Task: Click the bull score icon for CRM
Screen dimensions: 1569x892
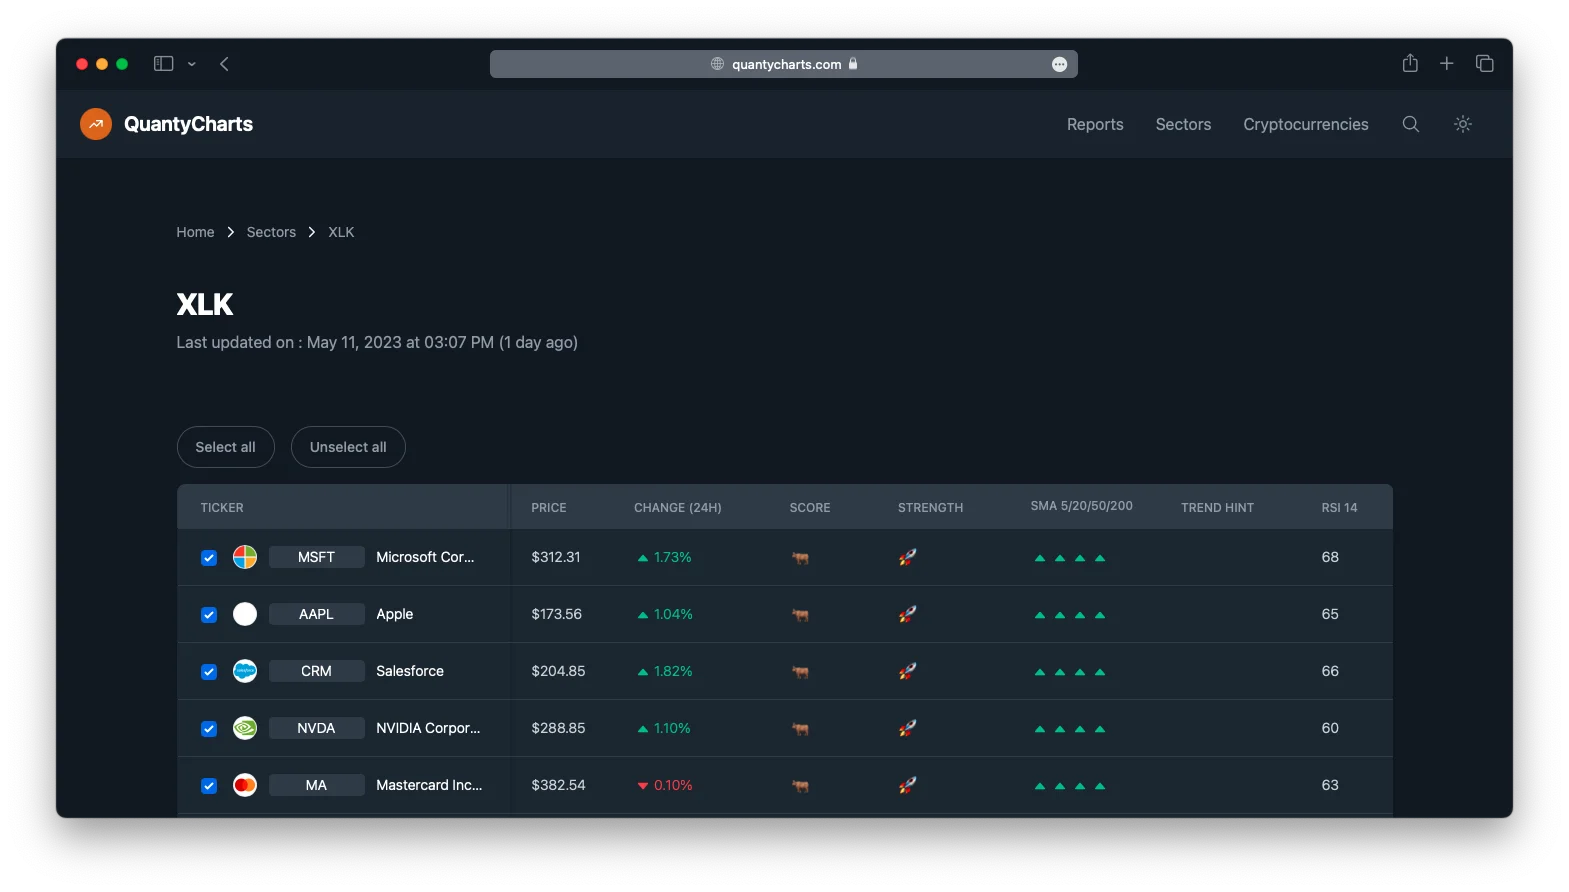Action: click(800, 672)
